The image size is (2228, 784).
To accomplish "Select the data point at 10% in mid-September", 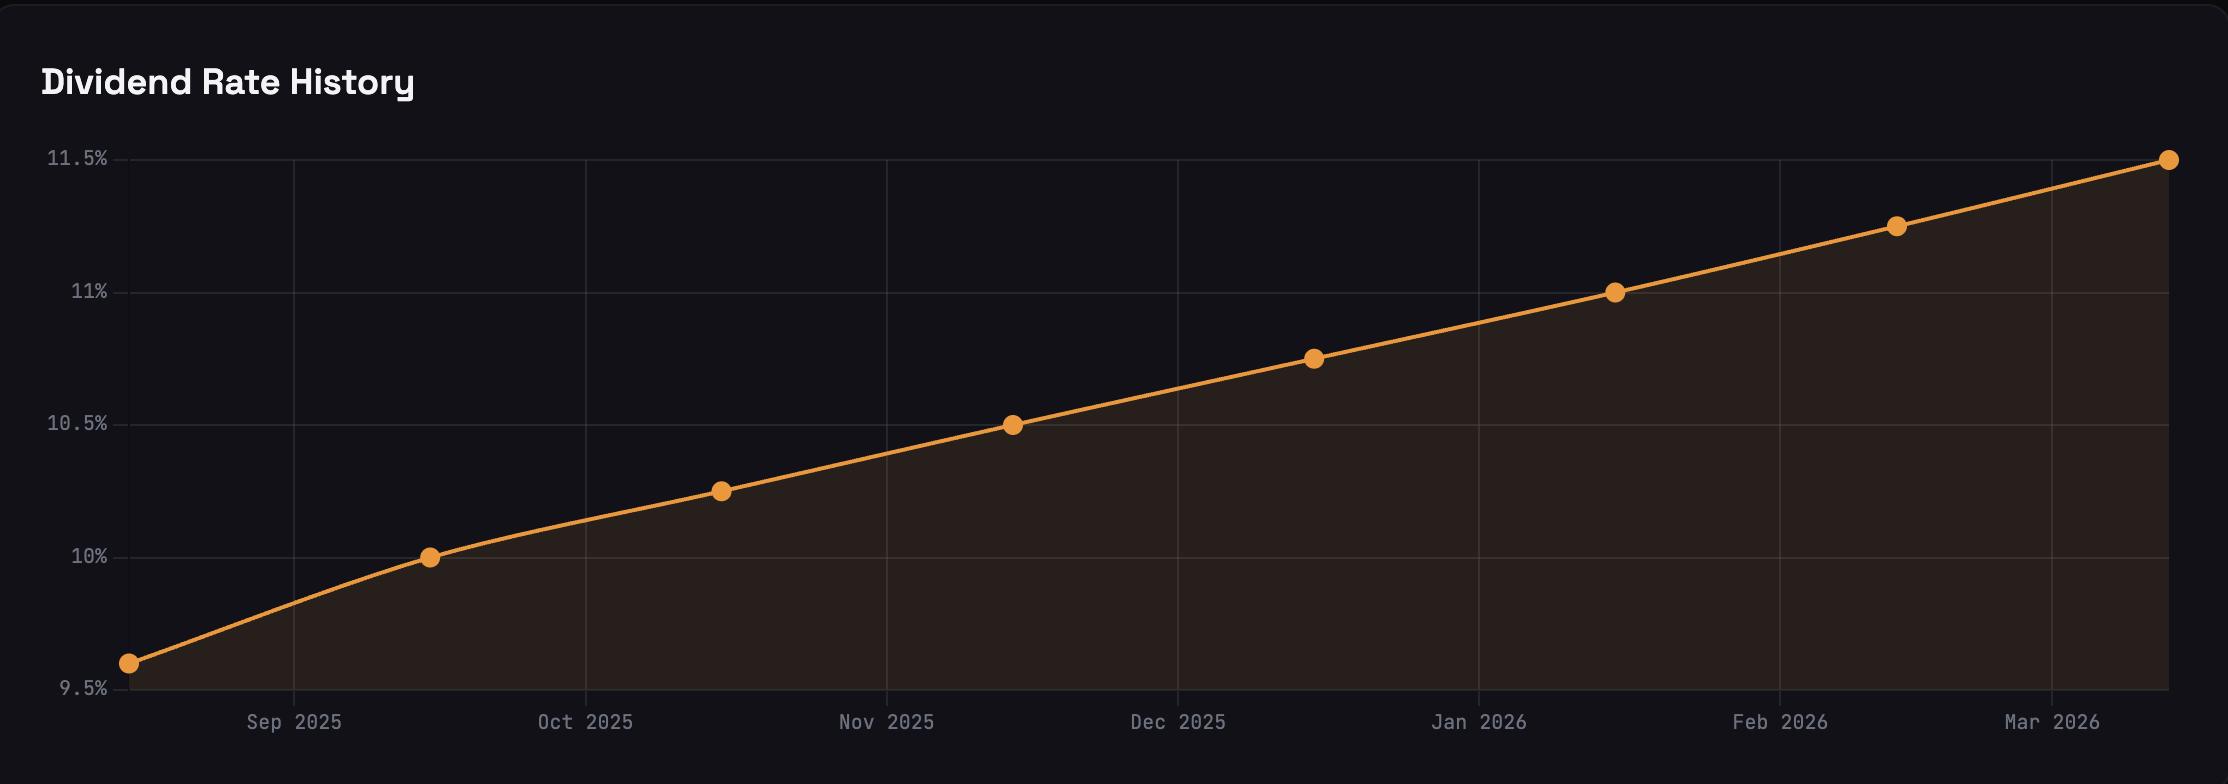I will [430, 557].
